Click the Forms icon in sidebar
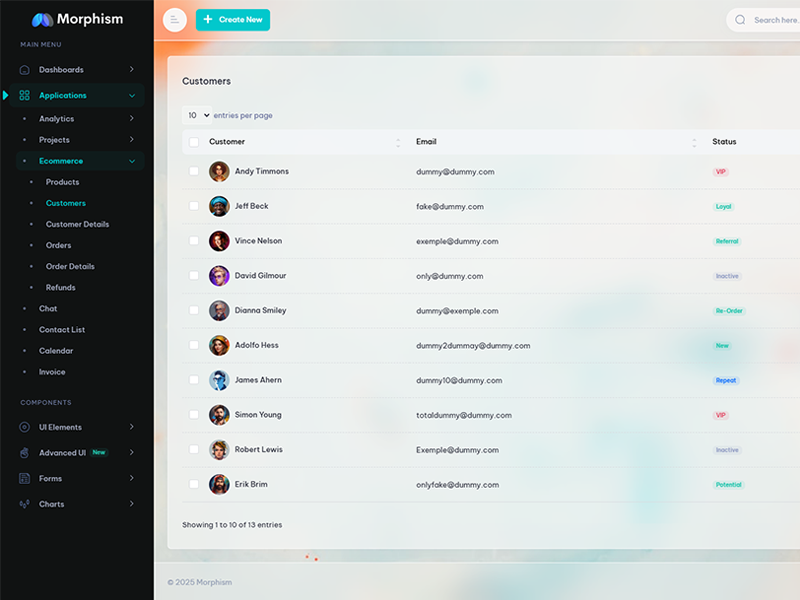 coord(25,479)
